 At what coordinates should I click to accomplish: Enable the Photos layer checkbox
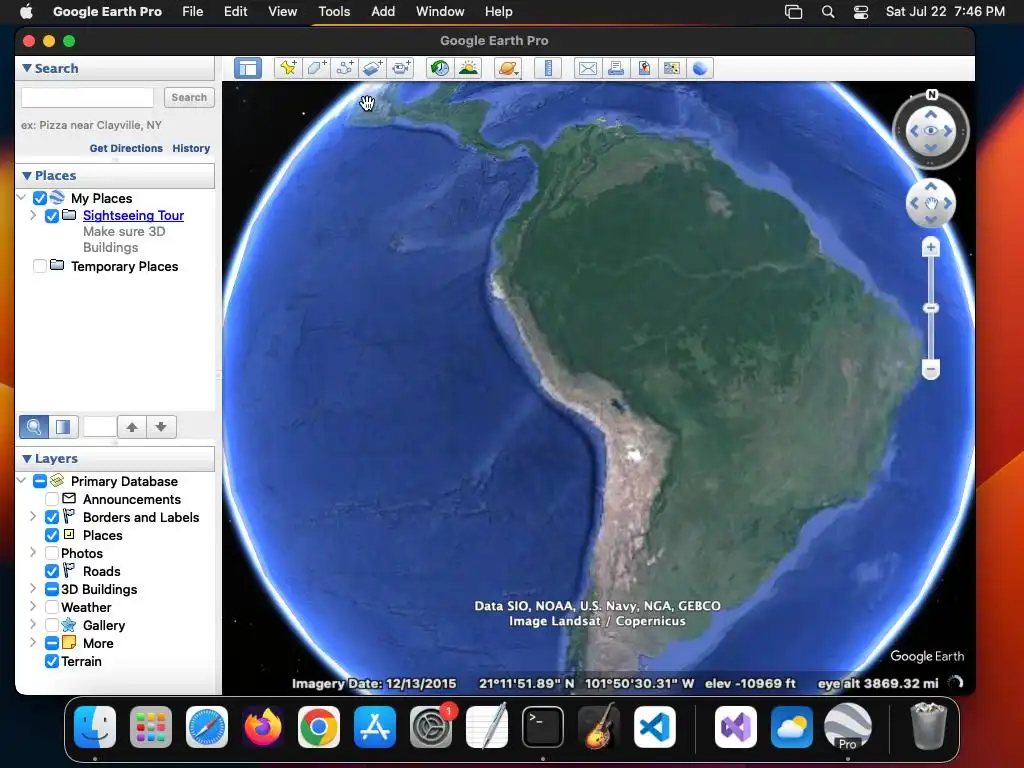(52, 553)
